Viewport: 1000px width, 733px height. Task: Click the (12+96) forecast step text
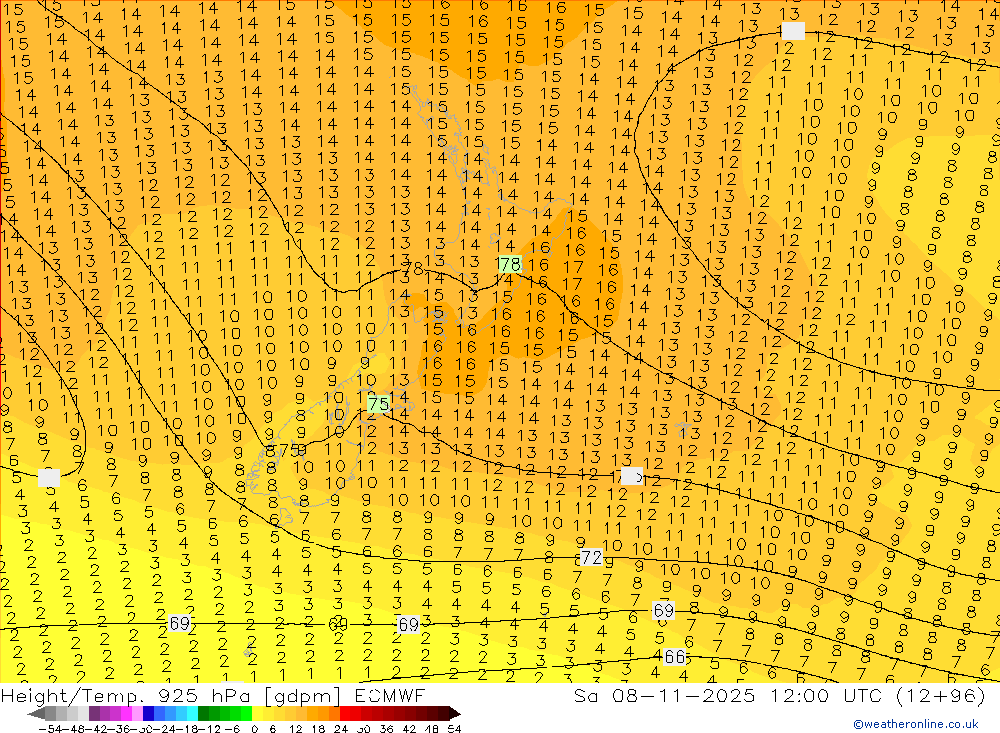point(940,696)
